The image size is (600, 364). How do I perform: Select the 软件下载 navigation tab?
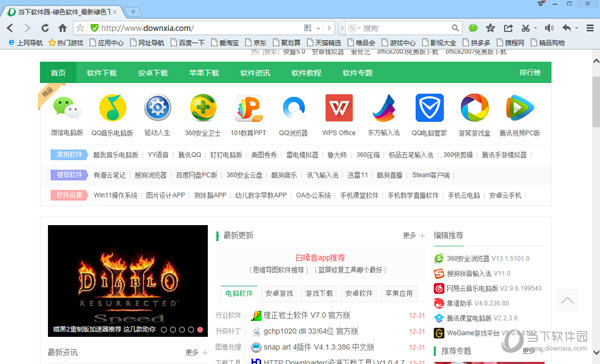click(101, 73)
